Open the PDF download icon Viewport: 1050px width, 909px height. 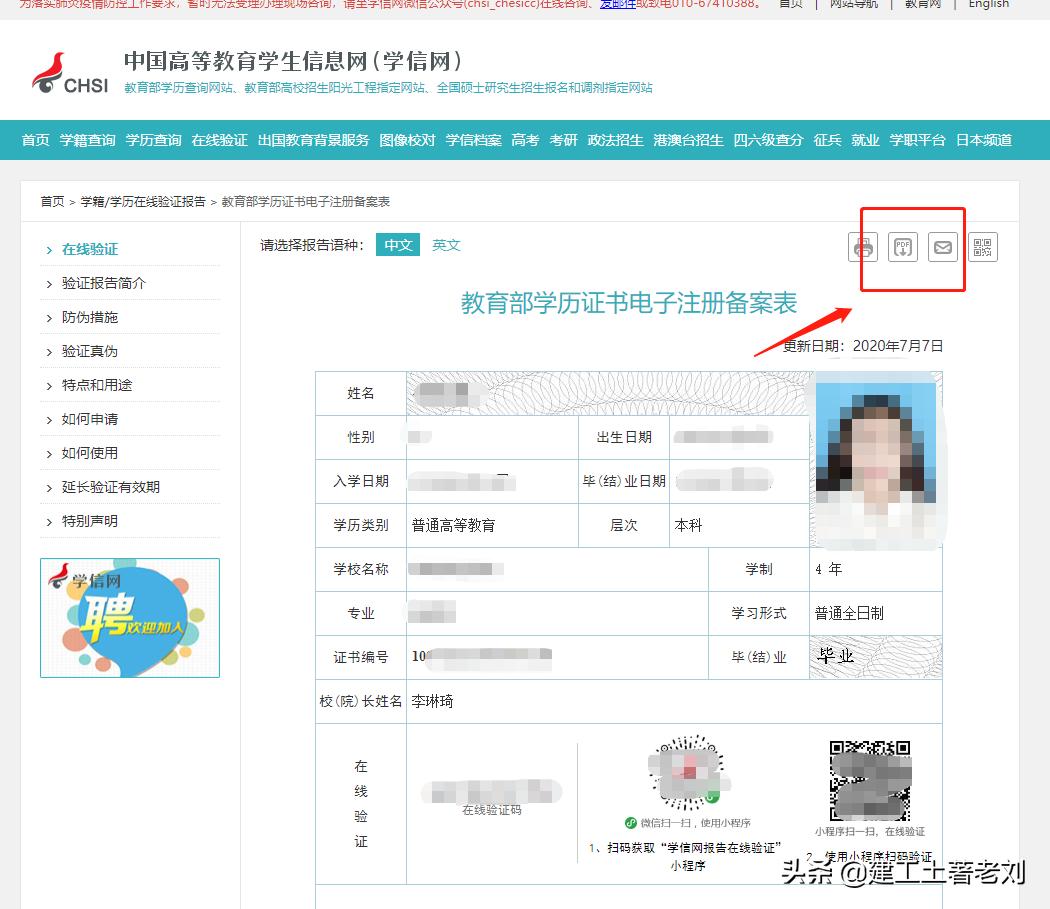pyautogui.click(x=903, y=247)
